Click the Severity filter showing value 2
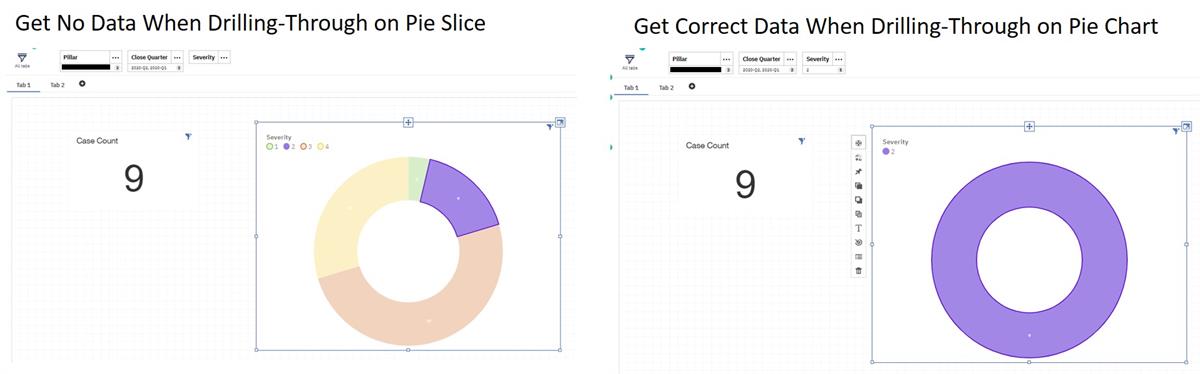 [x=825, y=64]
